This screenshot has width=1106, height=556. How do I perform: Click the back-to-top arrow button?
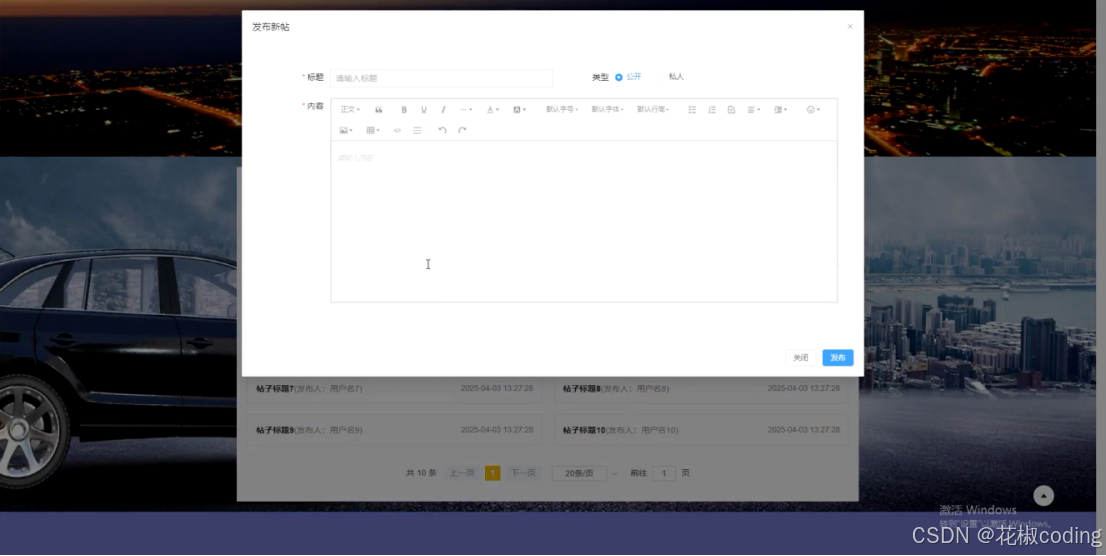(x=1044, y=496)
